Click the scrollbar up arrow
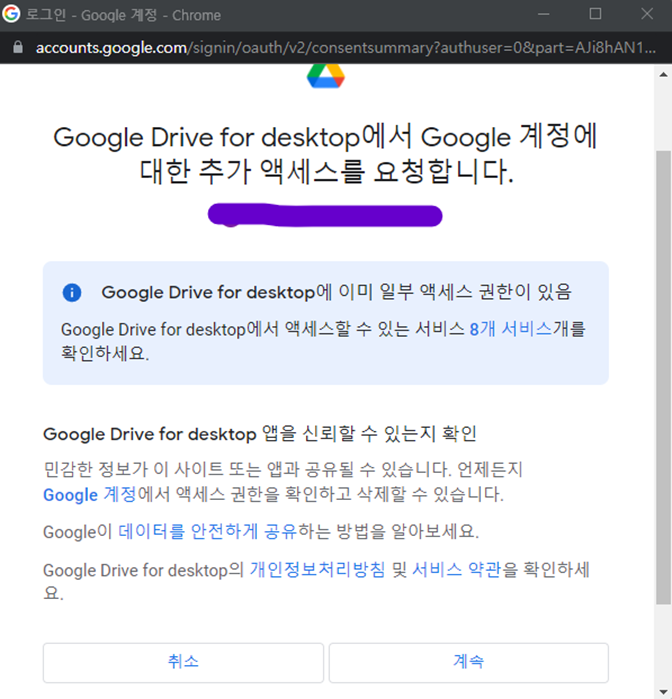 point(663,74)
